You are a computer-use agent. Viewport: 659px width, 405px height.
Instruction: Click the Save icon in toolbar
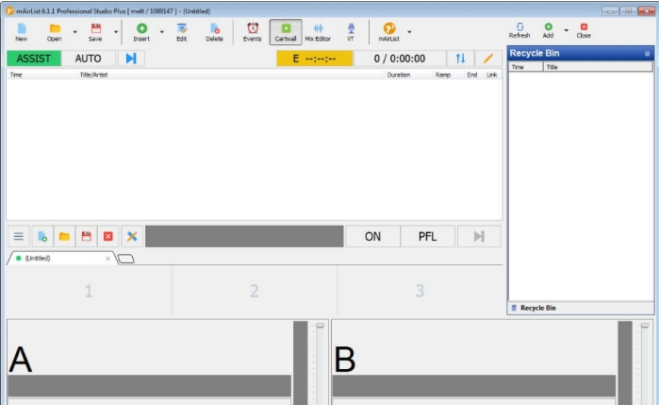pyautogui.click(x=95, y=31)
